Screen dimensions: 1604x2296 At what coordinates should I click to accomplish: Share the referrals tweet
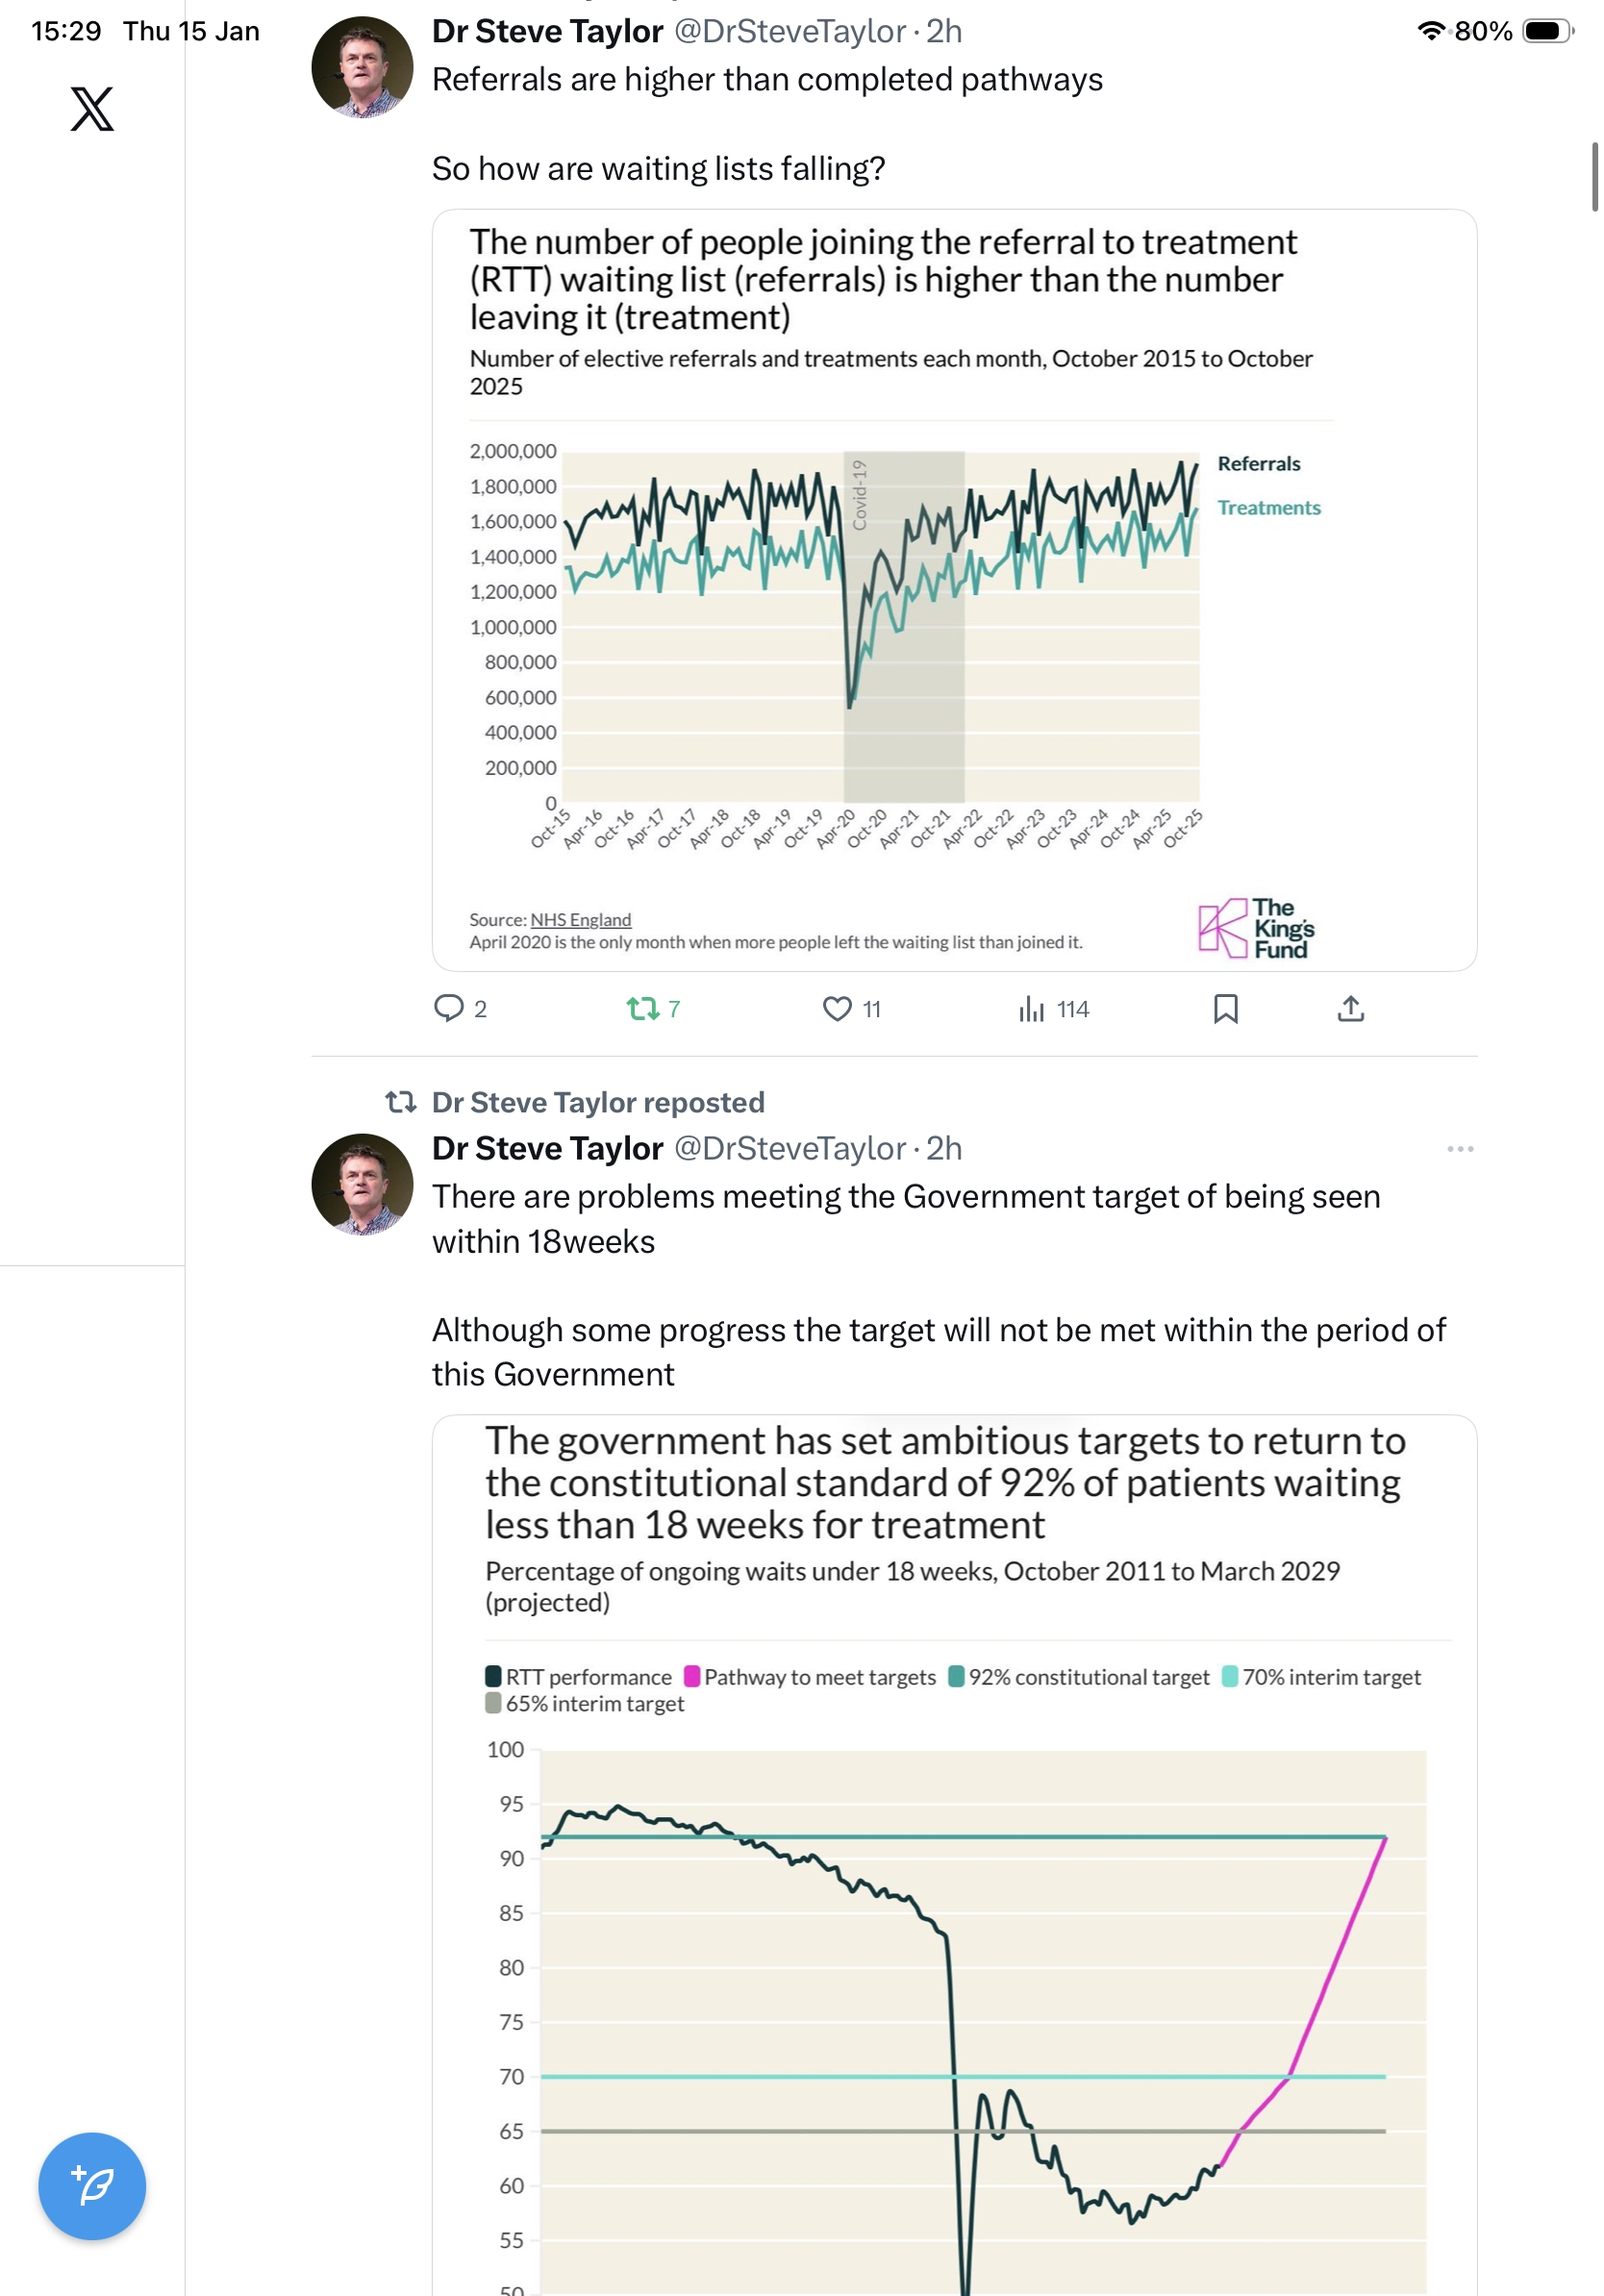[x=1350, y=1008]
